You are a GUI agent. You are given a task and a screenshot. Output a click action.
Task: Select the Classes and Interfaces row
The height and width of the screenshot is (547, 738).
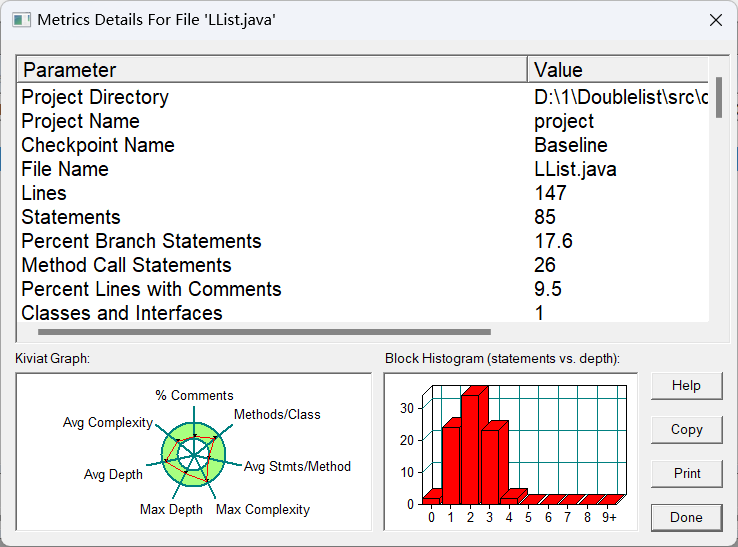pos(362,313)
